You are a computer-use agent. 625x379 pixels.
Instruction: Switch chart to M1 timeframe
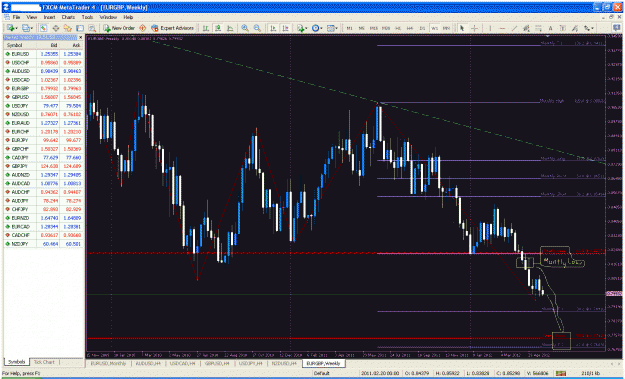pyautogui.click(x=349, y=28)
